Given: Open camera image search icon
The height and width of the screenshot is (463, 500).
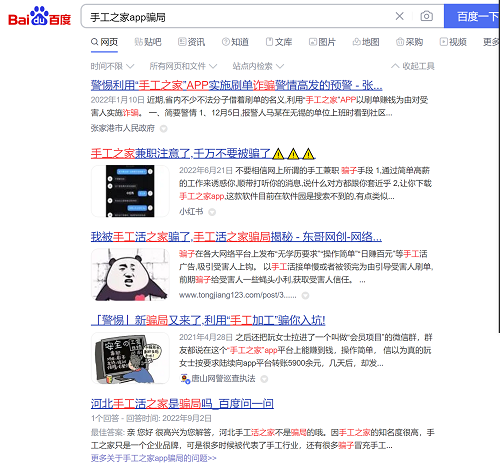Looking at the screenshot, I should [x=426, y=16].
